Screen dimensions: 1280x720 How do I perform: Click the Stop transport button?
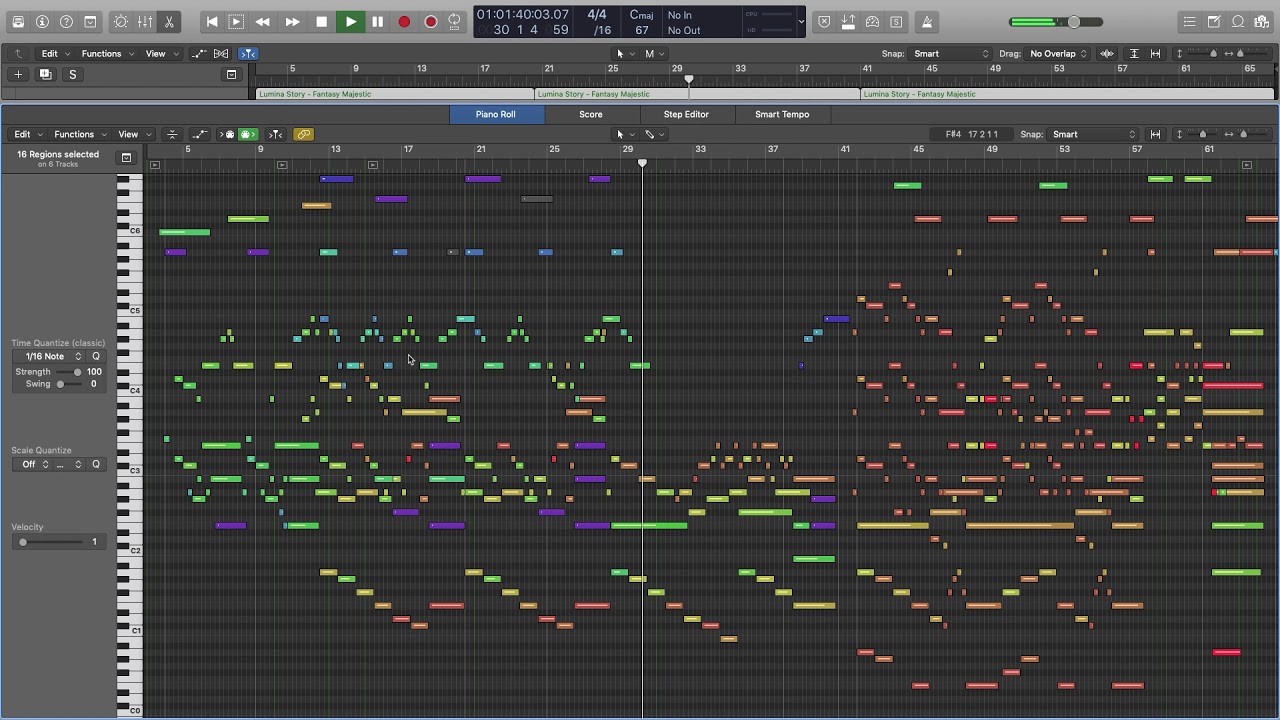[321, 22]
